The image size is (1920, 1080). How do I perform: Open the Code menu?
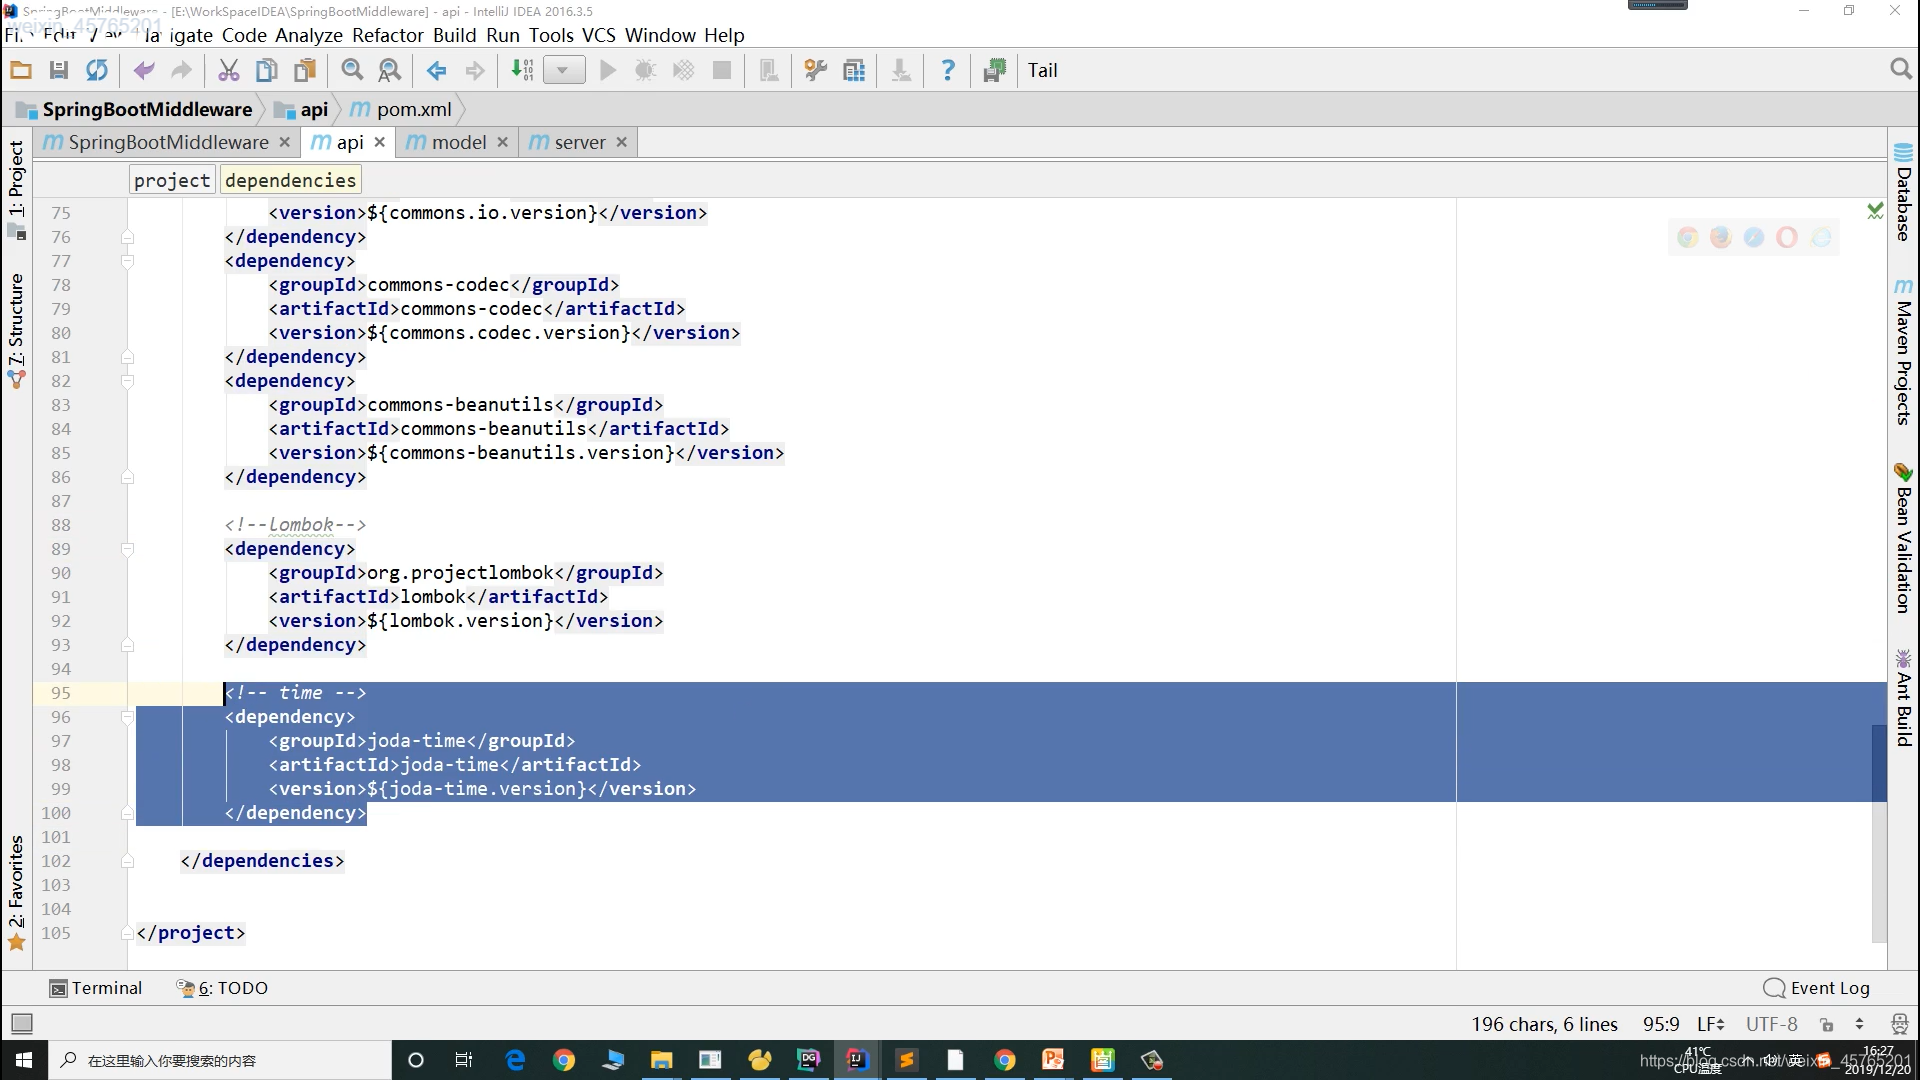pos(244,35)
